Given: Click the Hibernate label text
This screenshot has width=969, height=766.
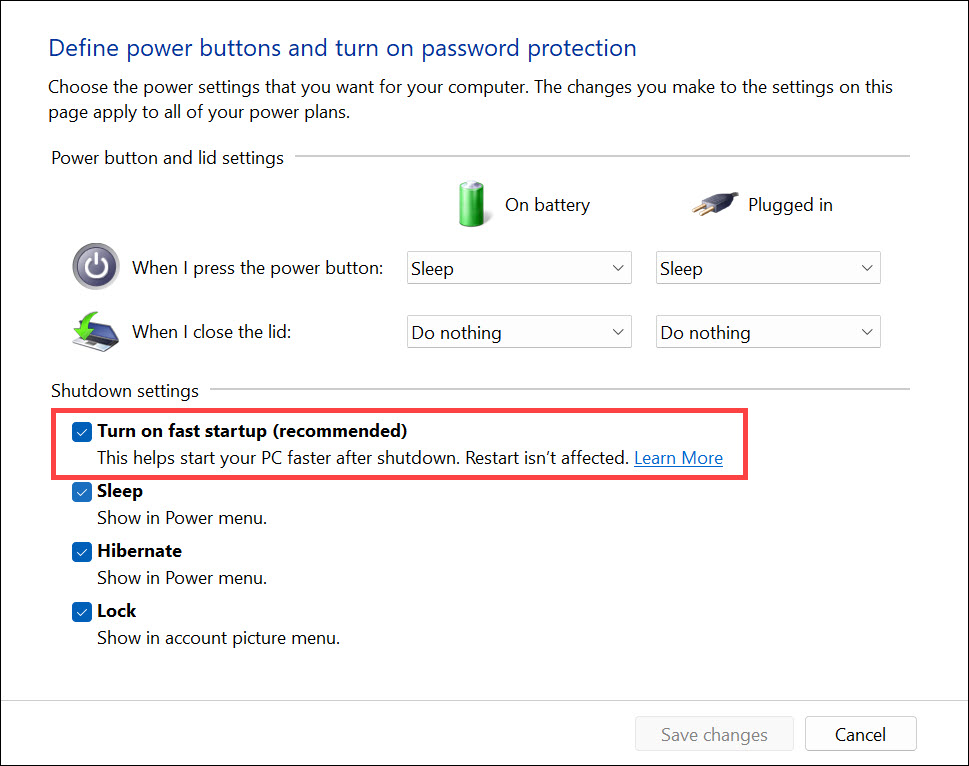Looking at the screenshot, I should click(139, 551).
